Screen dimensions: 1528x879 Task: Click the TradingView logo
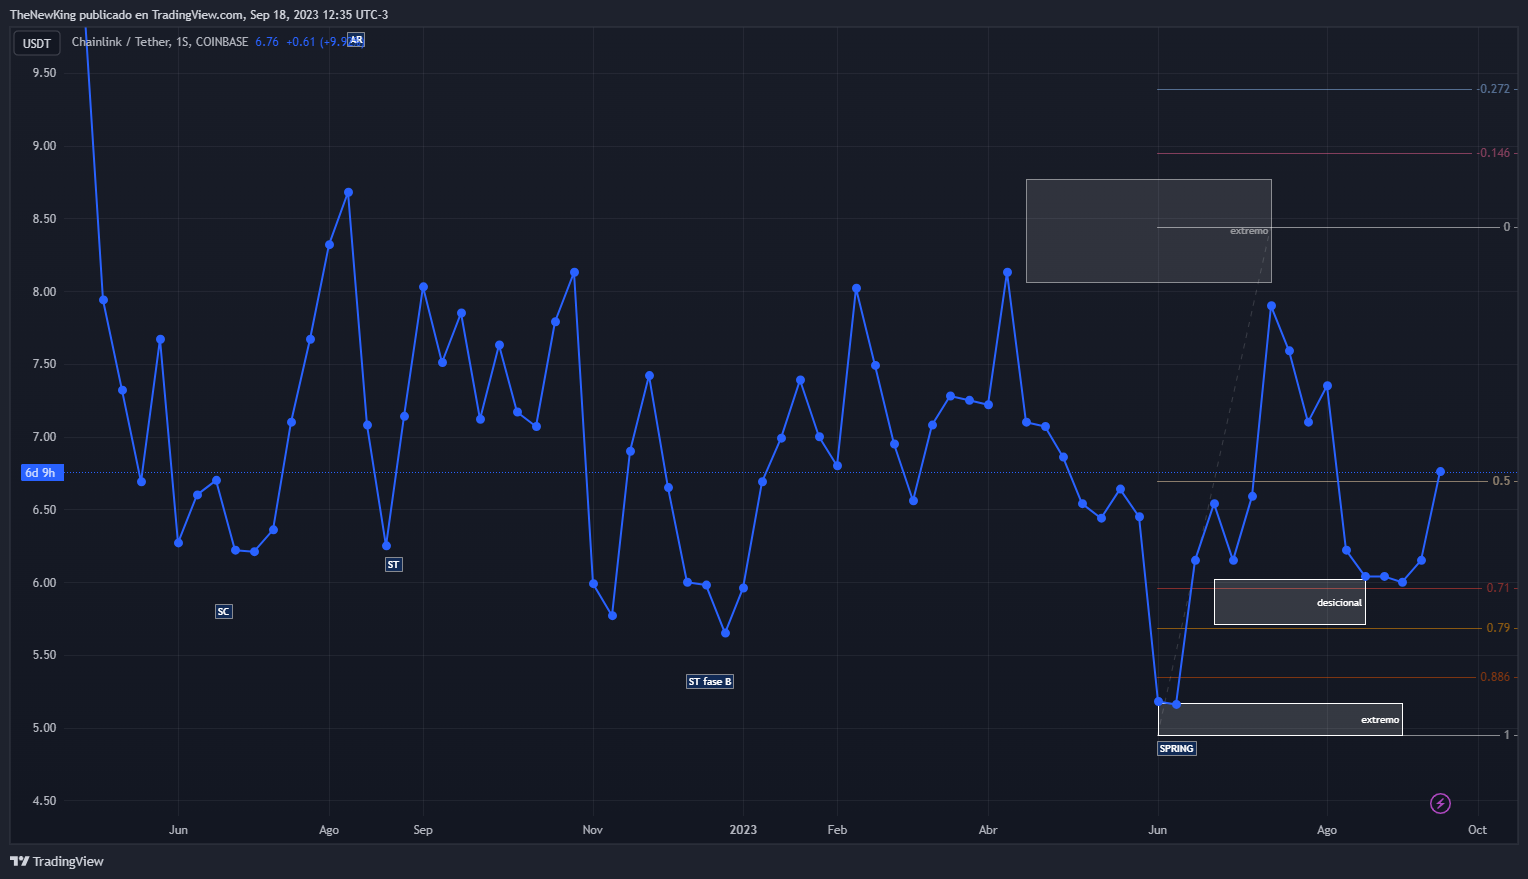click(x=57, y=861)
